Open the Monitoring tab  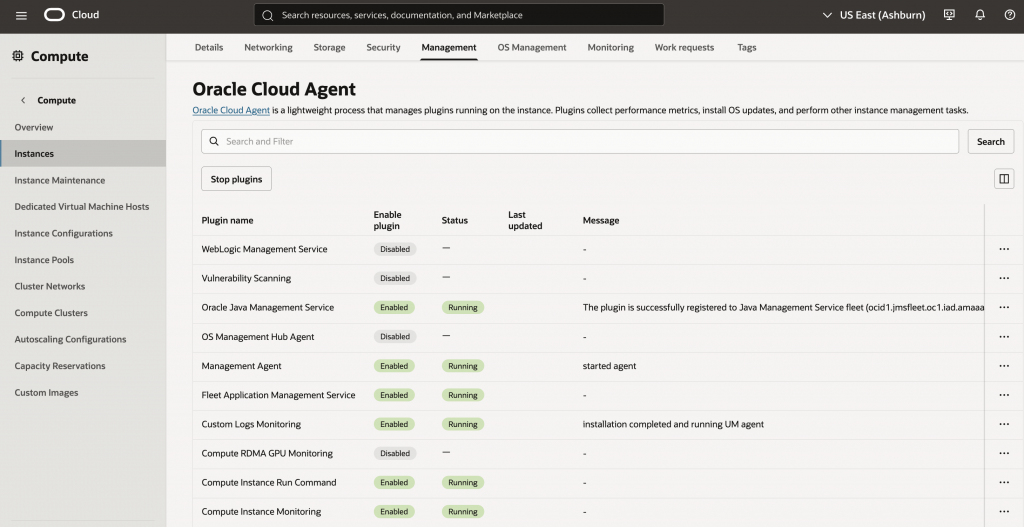point(611,47)
